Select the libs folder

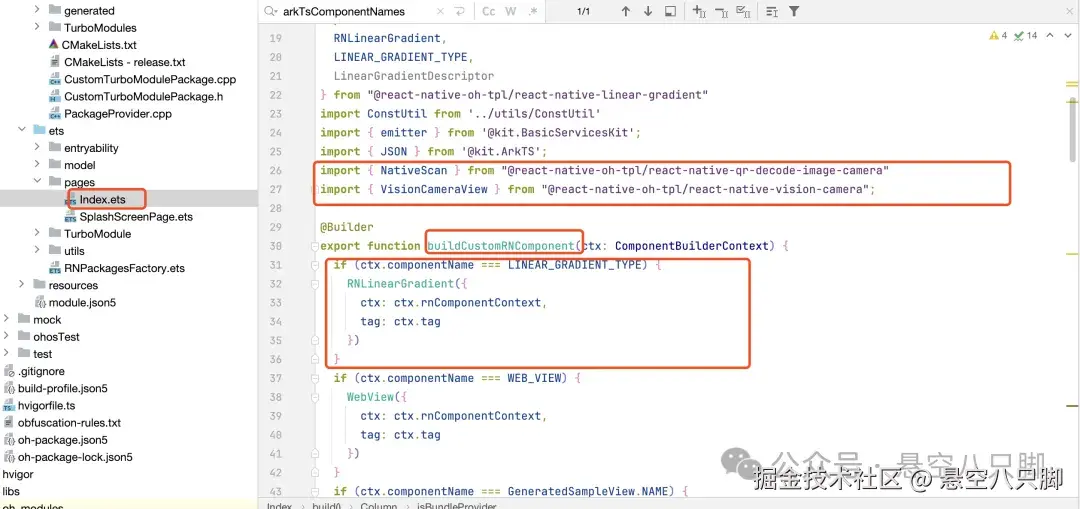[11, 491]
